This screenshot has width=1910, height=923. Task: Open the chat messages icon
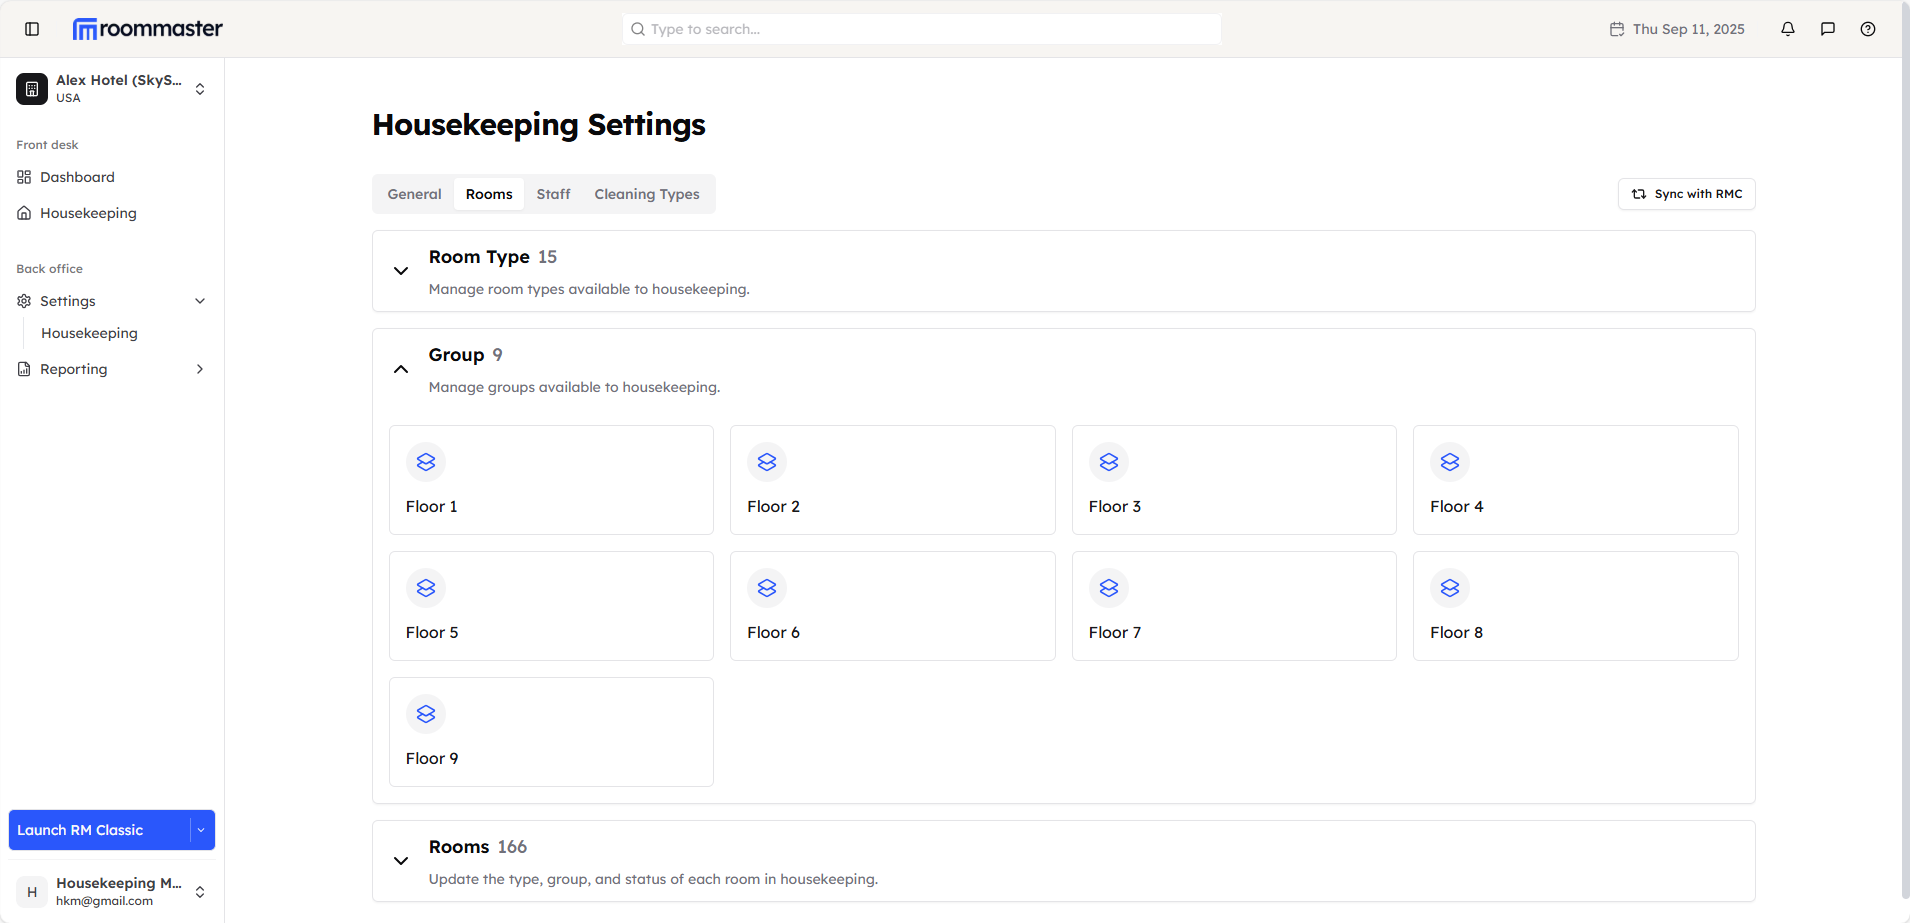click(1828, 29)
